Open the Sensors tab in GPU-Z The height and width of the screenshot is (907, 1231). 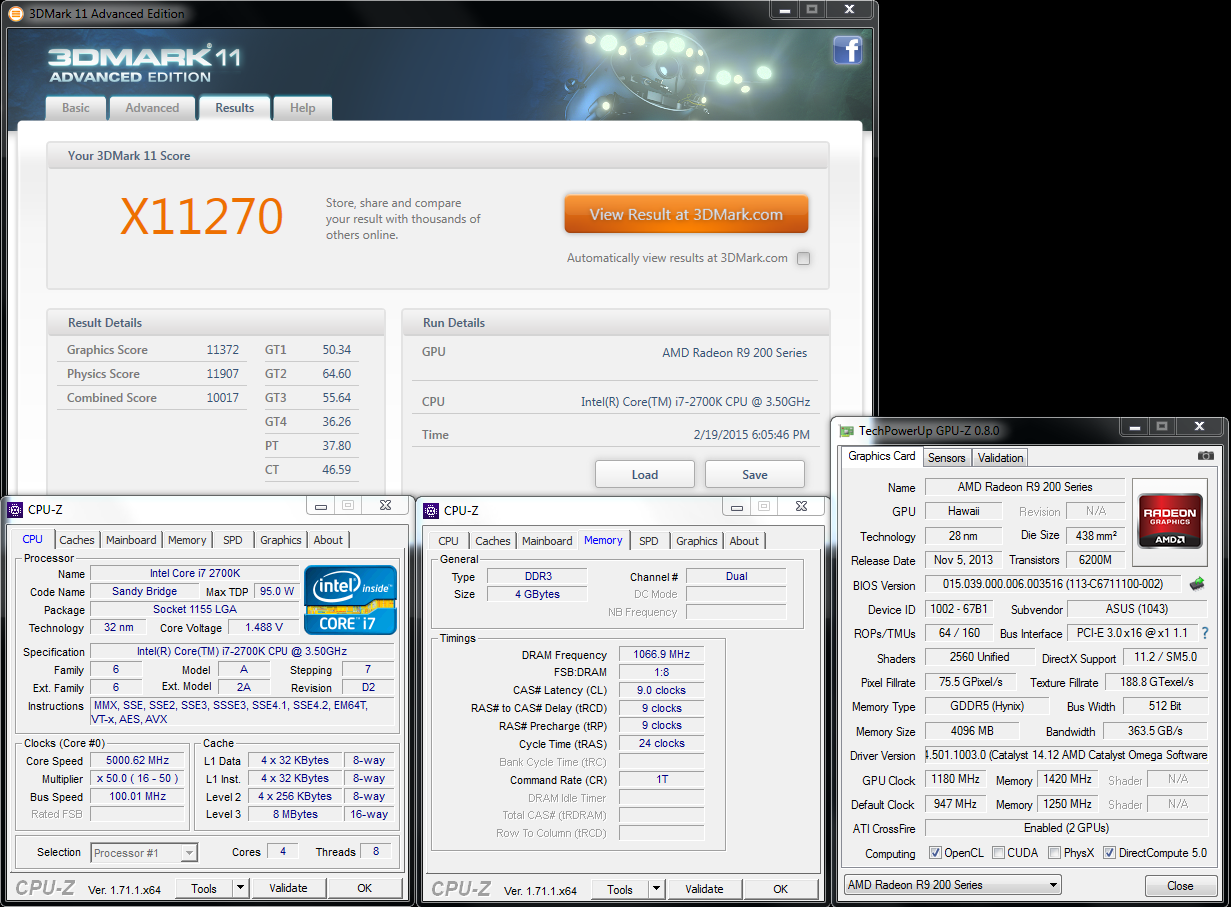(x=946, y=458)
